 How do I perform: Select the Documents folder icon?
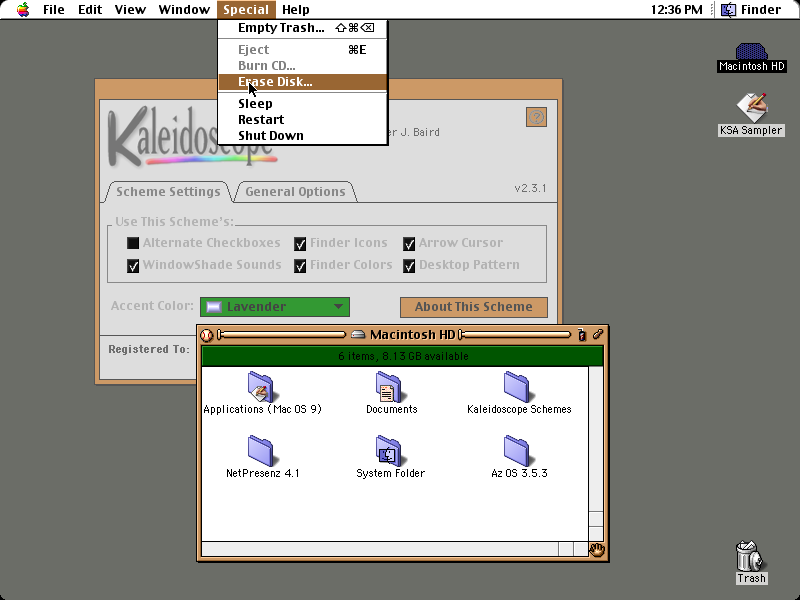pos(389,387)
